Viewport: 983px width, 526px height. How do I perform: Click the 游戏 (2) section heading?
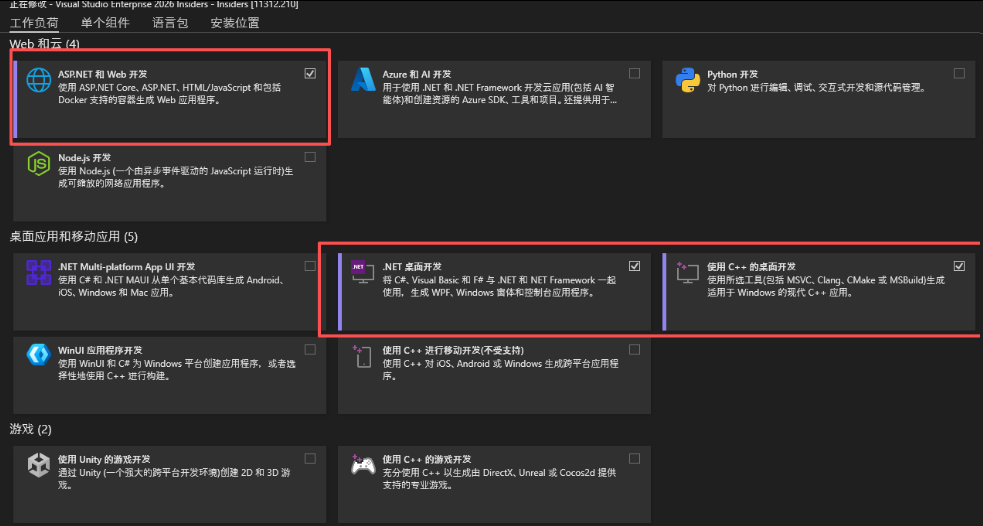(31, 429)
